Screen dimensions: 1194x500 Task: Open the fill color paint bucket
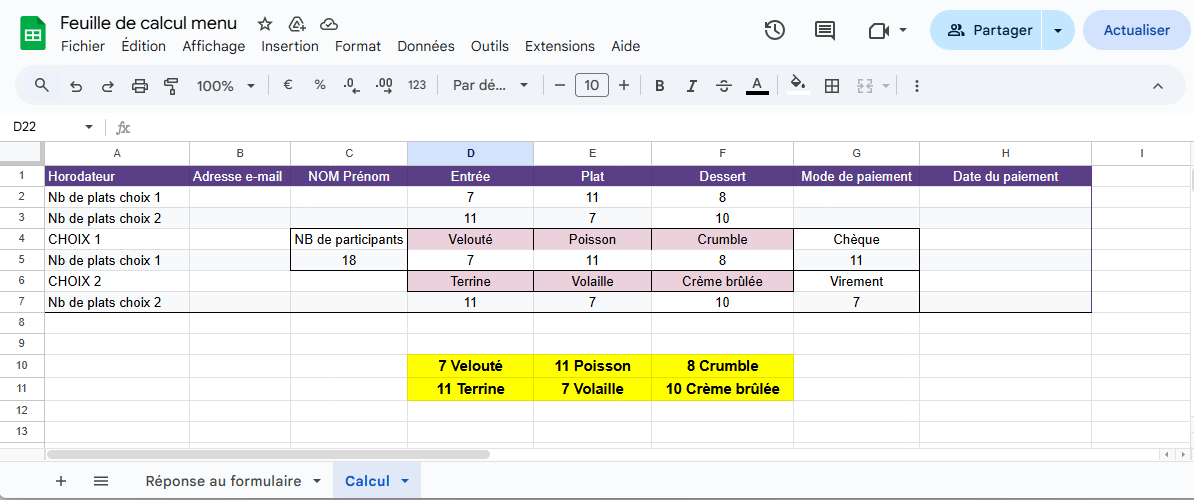(797, 86)
